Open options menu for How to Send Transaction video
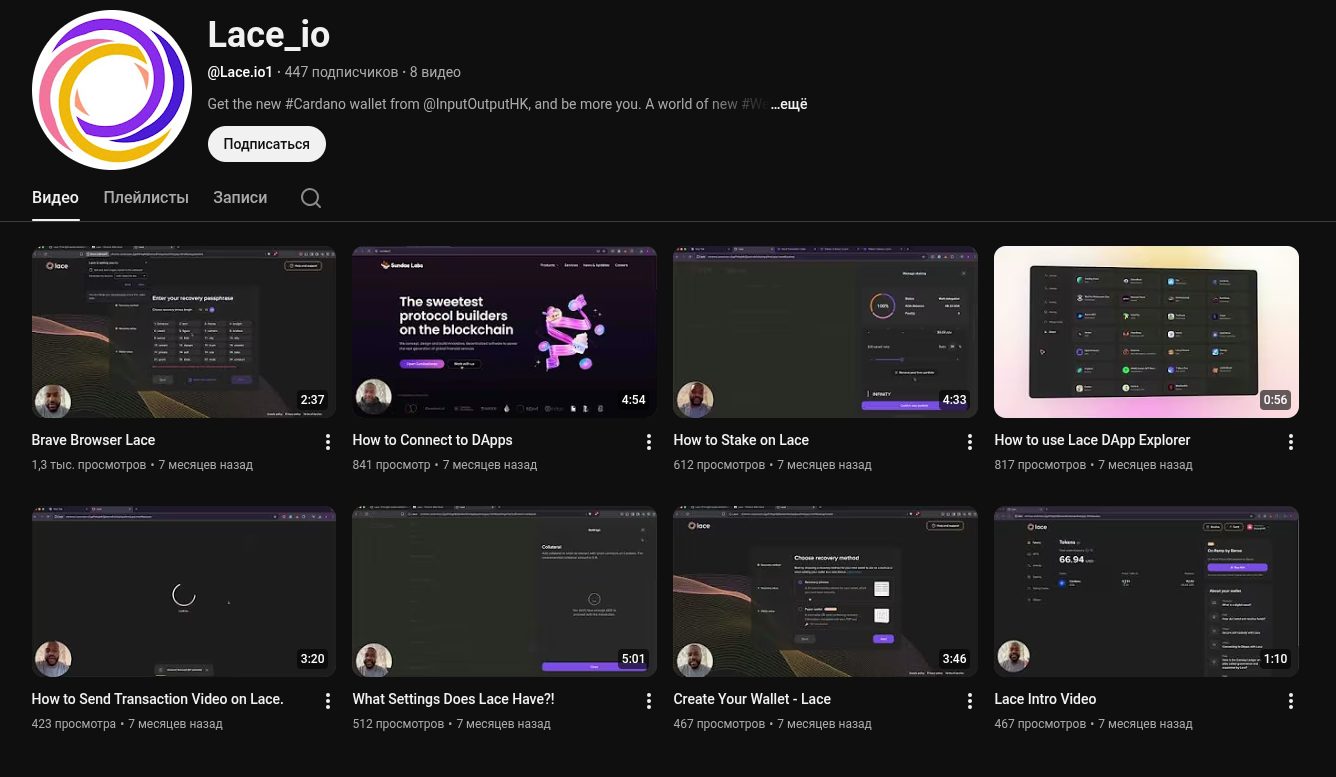 point(327,701)
